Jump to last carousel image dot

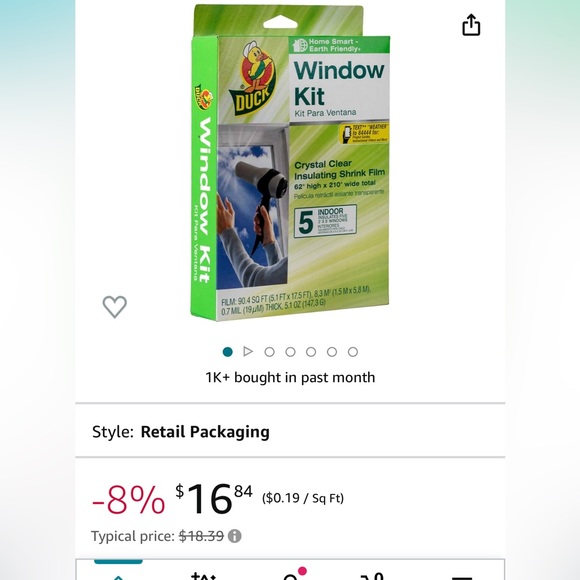pos(353,352)
